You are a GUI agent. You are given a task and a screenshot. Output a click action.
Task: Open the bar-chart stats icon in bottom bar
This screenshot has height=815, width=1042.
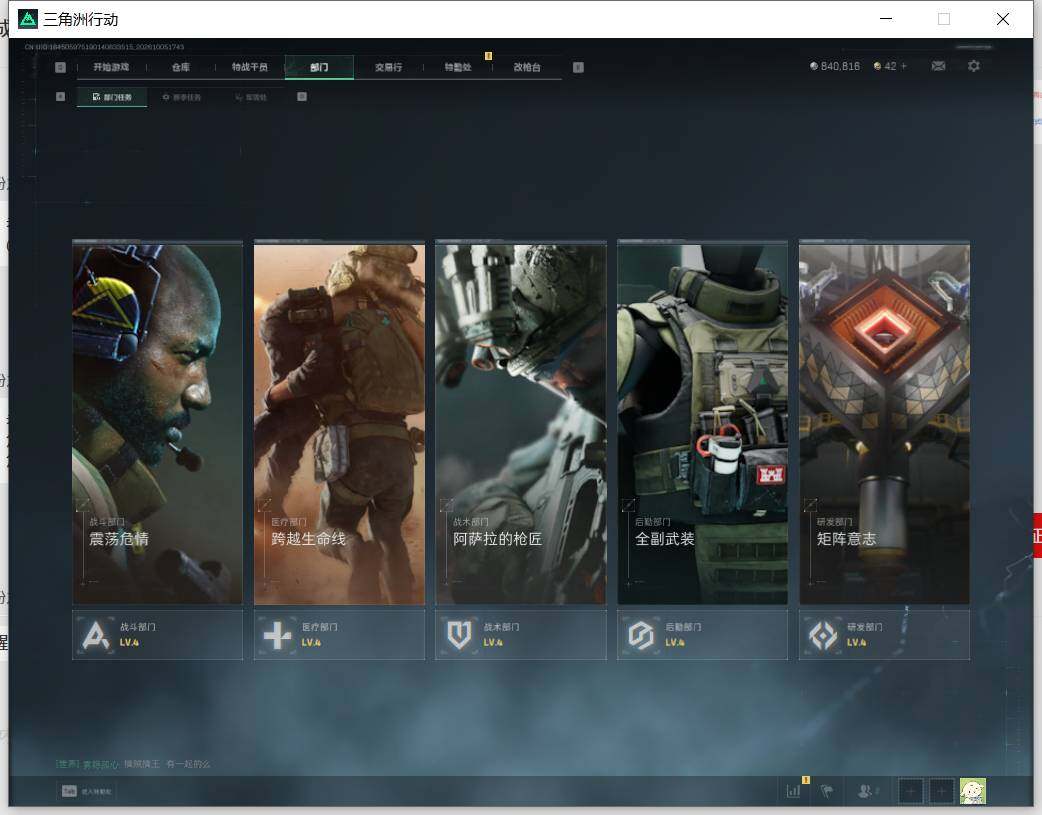click(x=793, y=790)
